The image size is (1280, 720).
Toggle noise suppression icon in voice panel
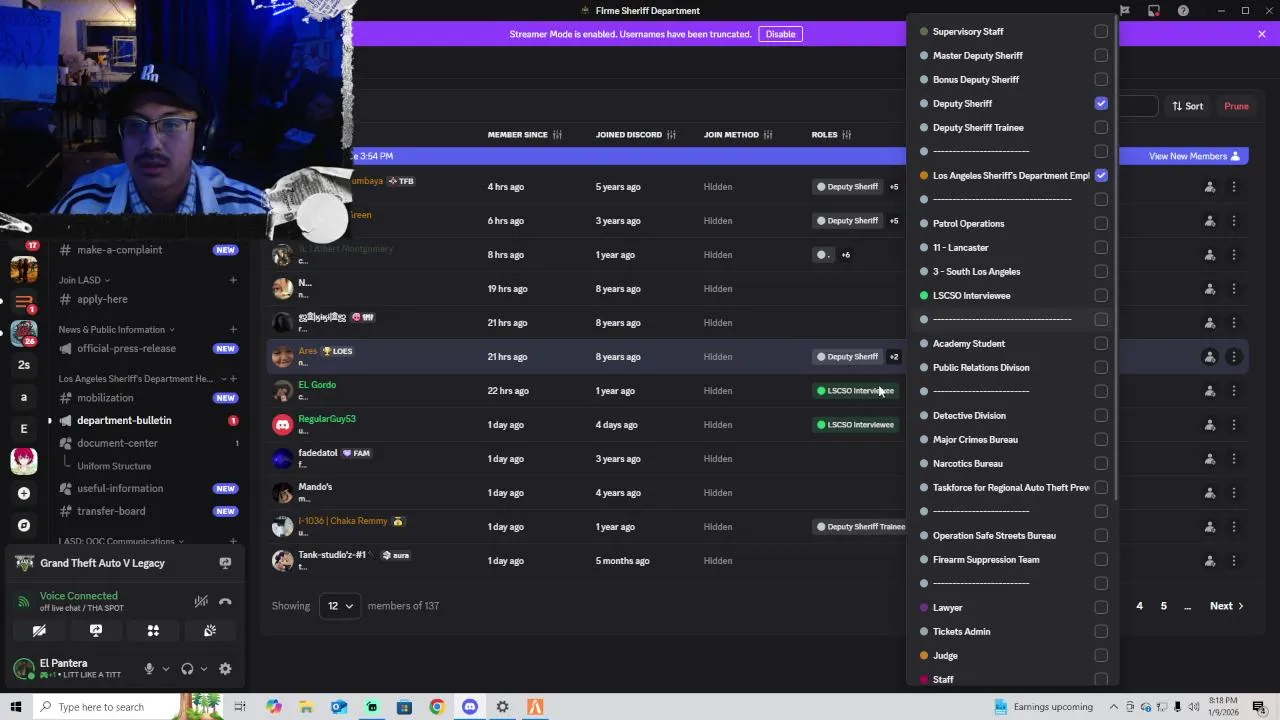pyautogui.click(x=201, y=602)
